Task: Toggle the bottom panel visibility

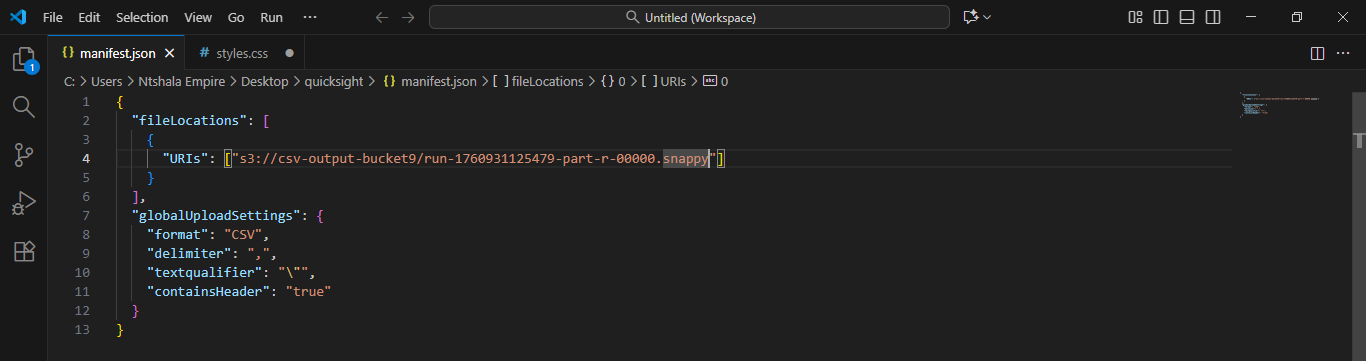Action: (1187, 17)
